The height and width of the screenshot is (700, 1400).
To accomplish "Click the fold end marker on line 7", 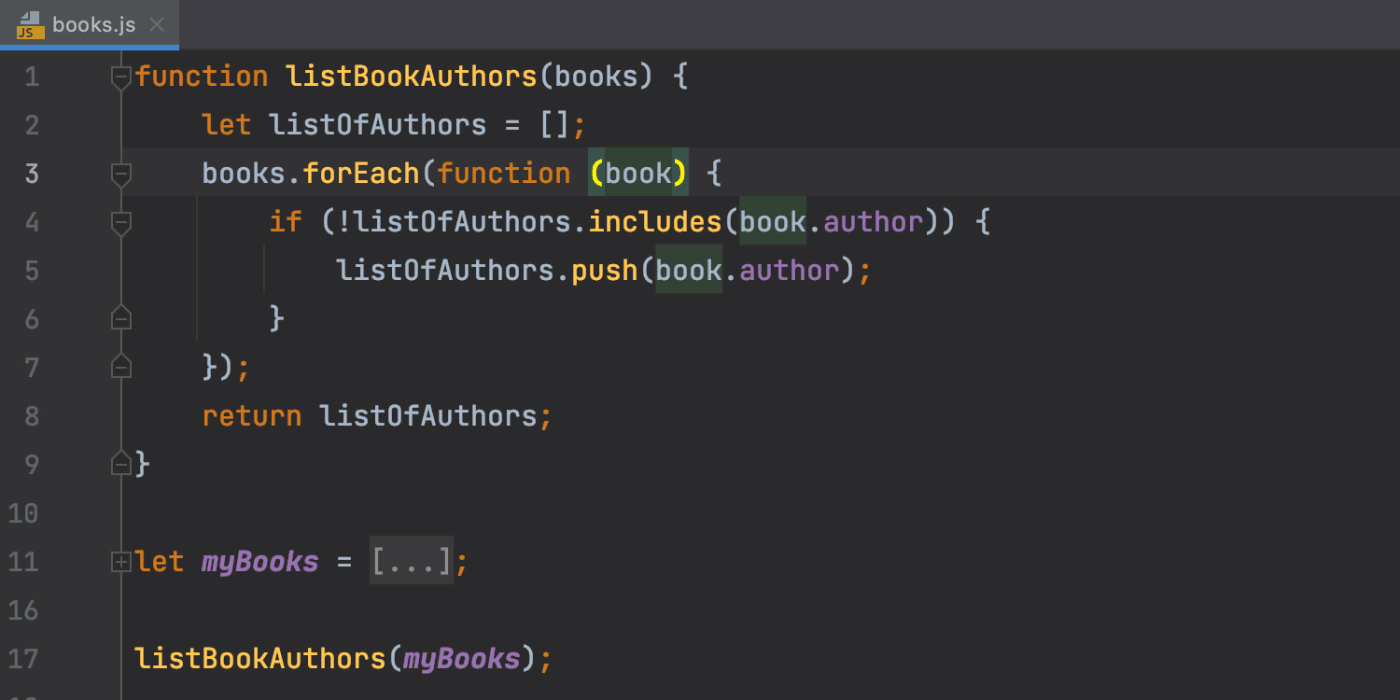I will [x=121, y=367].
